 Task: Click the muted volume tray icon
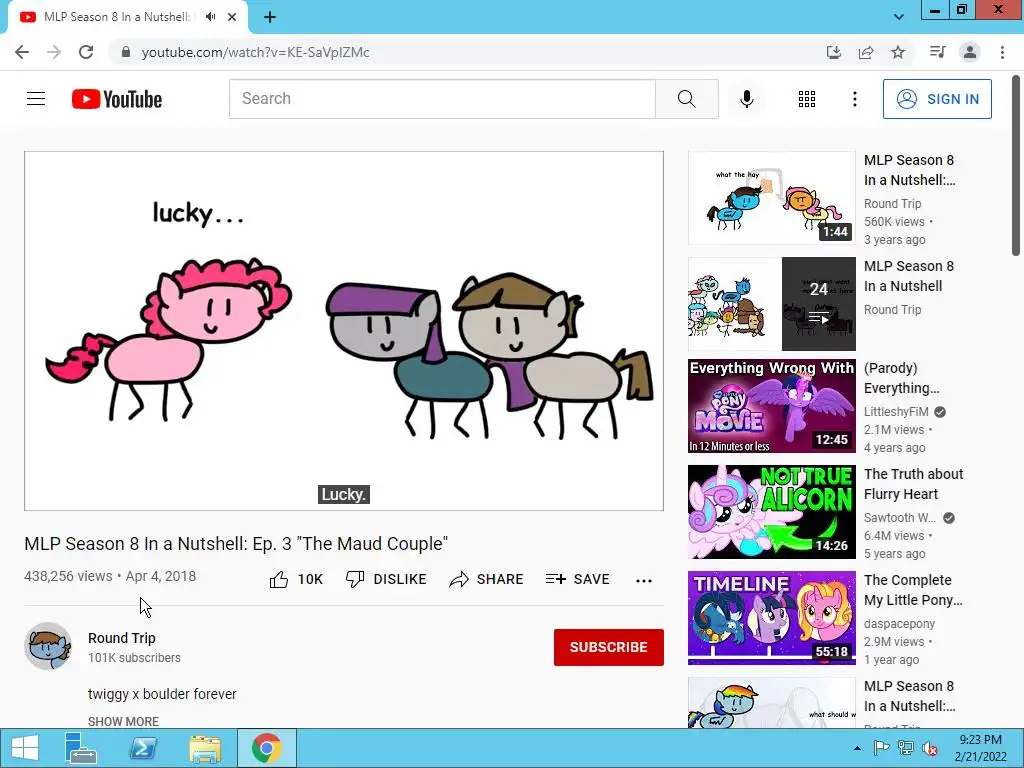click(x=930, y=748)
